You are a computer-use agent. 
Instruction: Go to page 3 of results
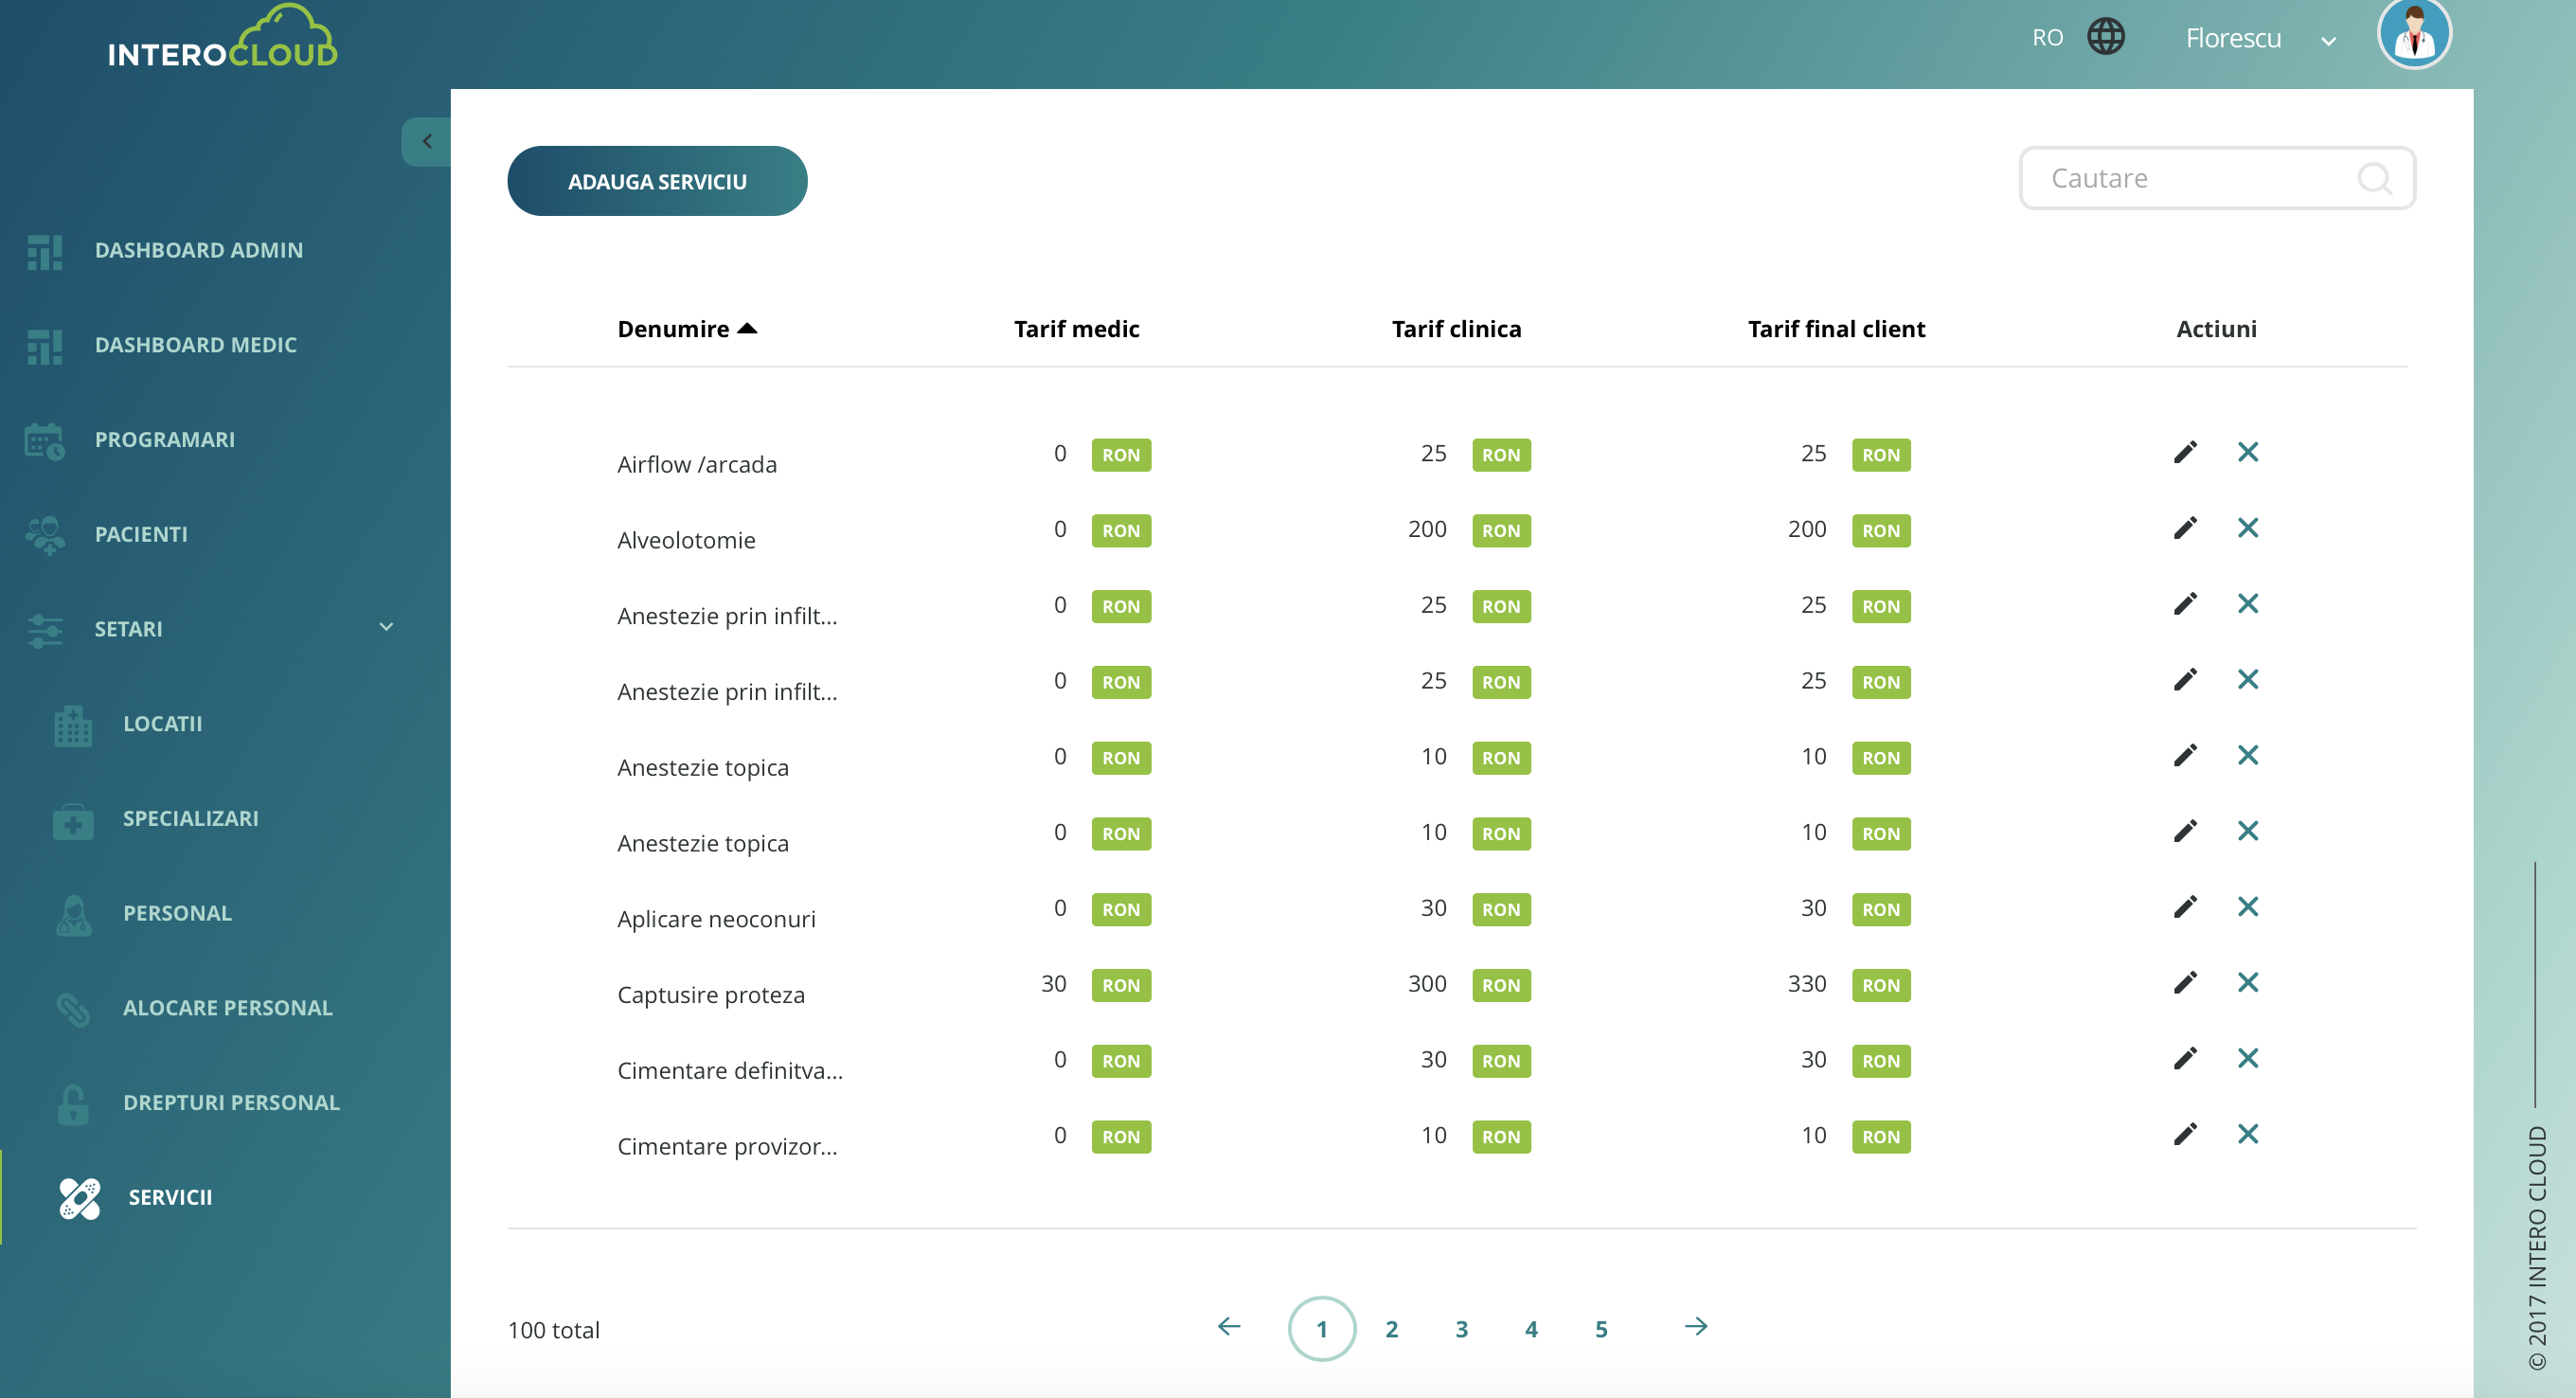pyautogui.click(x=1461, y=1329)
